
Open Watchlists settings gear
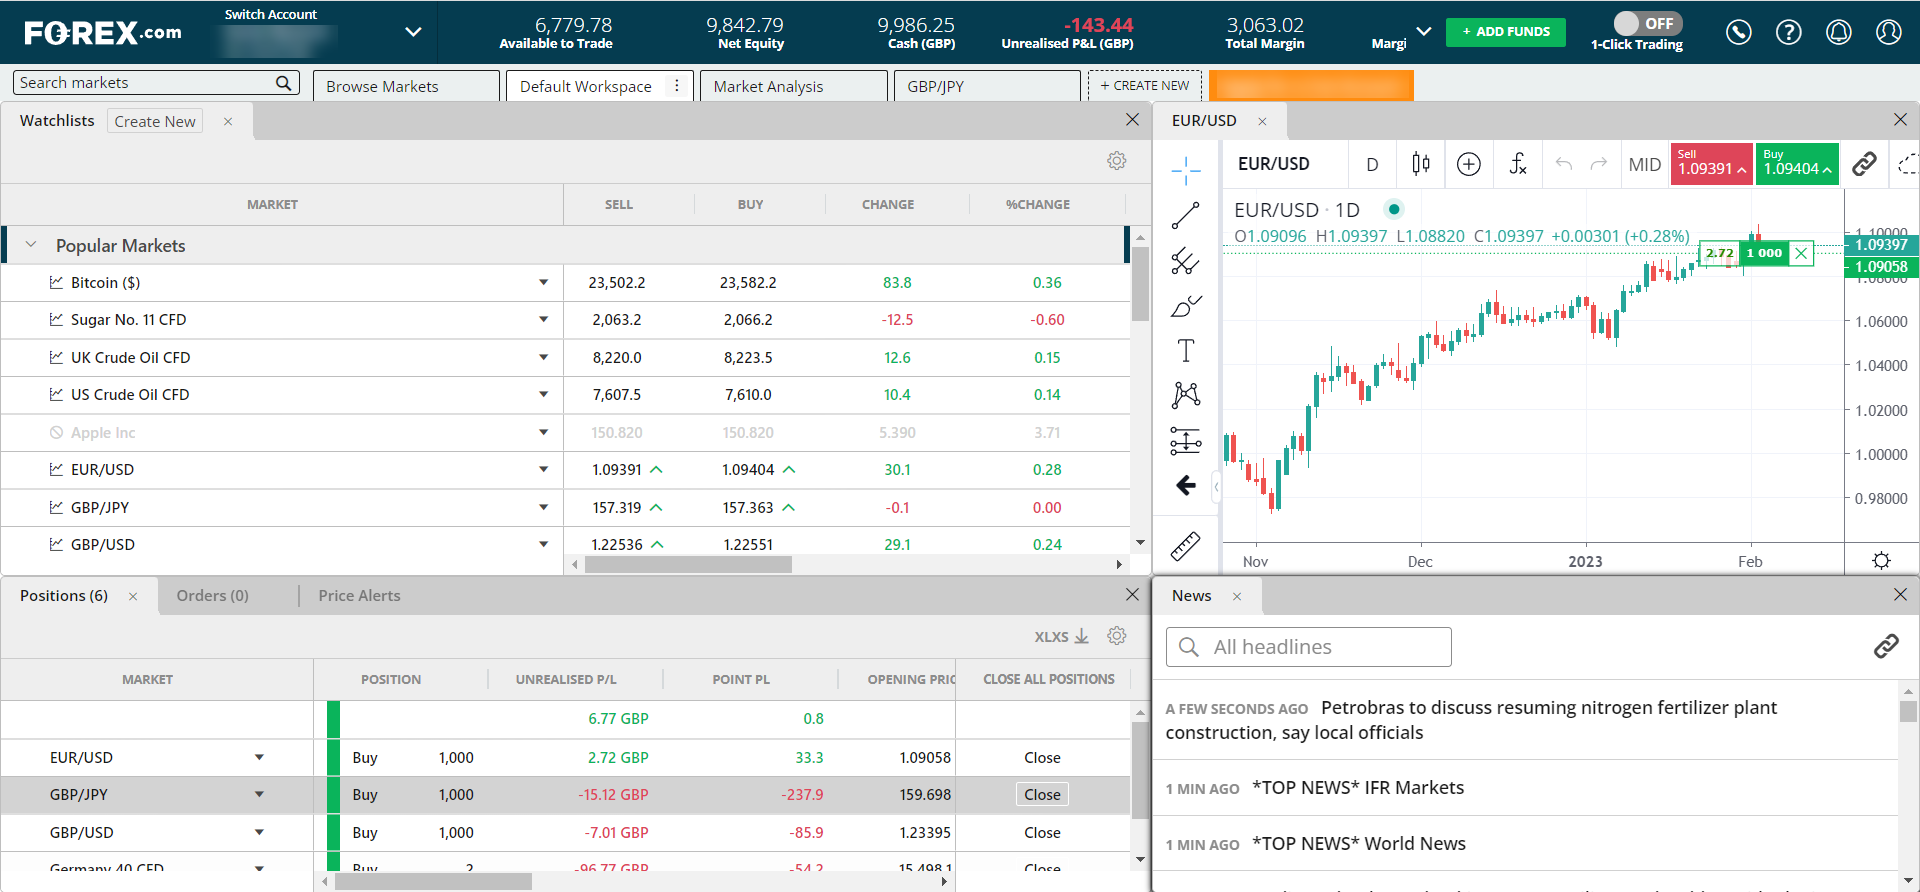pyautogui.click(x=1117, y=161)
